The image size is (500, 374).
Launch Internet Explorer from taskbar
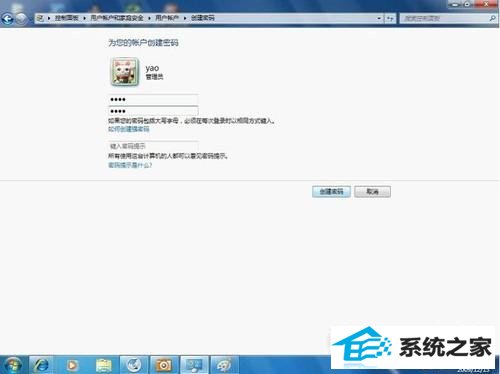click(x=41, y=365)
